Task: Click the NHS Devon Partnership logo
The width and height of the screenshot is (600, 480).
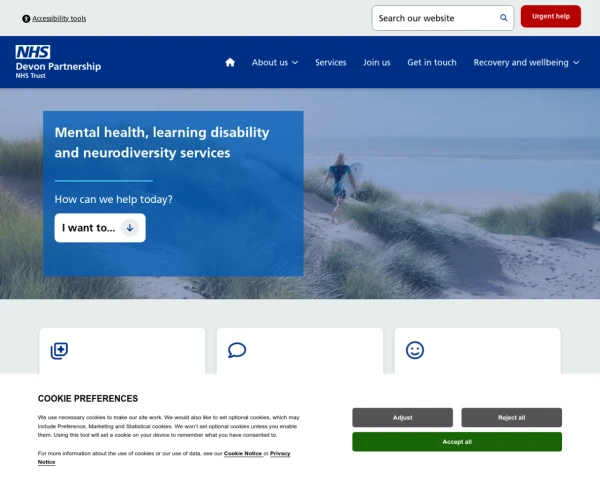Action: pyautogui.click(x=58, y=62)
